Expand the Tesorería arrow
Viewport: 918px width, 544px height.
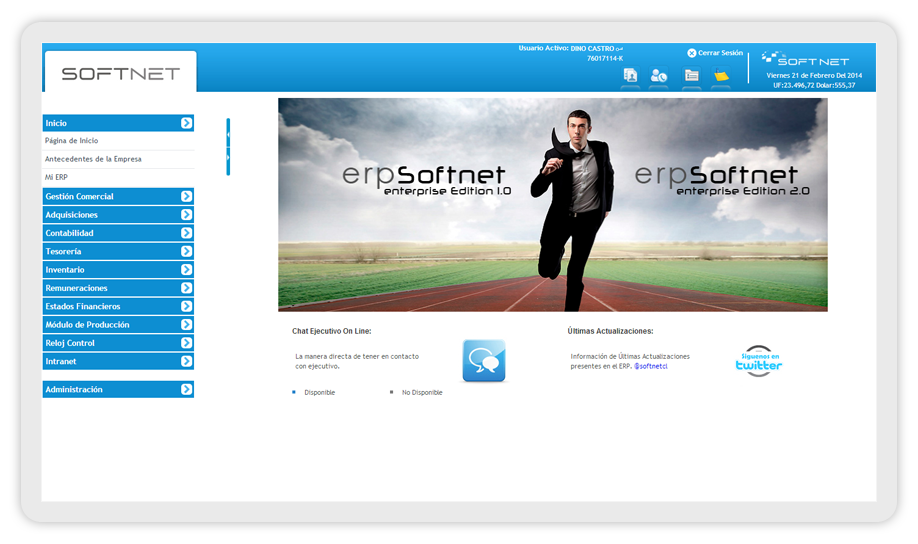(186, 251)
